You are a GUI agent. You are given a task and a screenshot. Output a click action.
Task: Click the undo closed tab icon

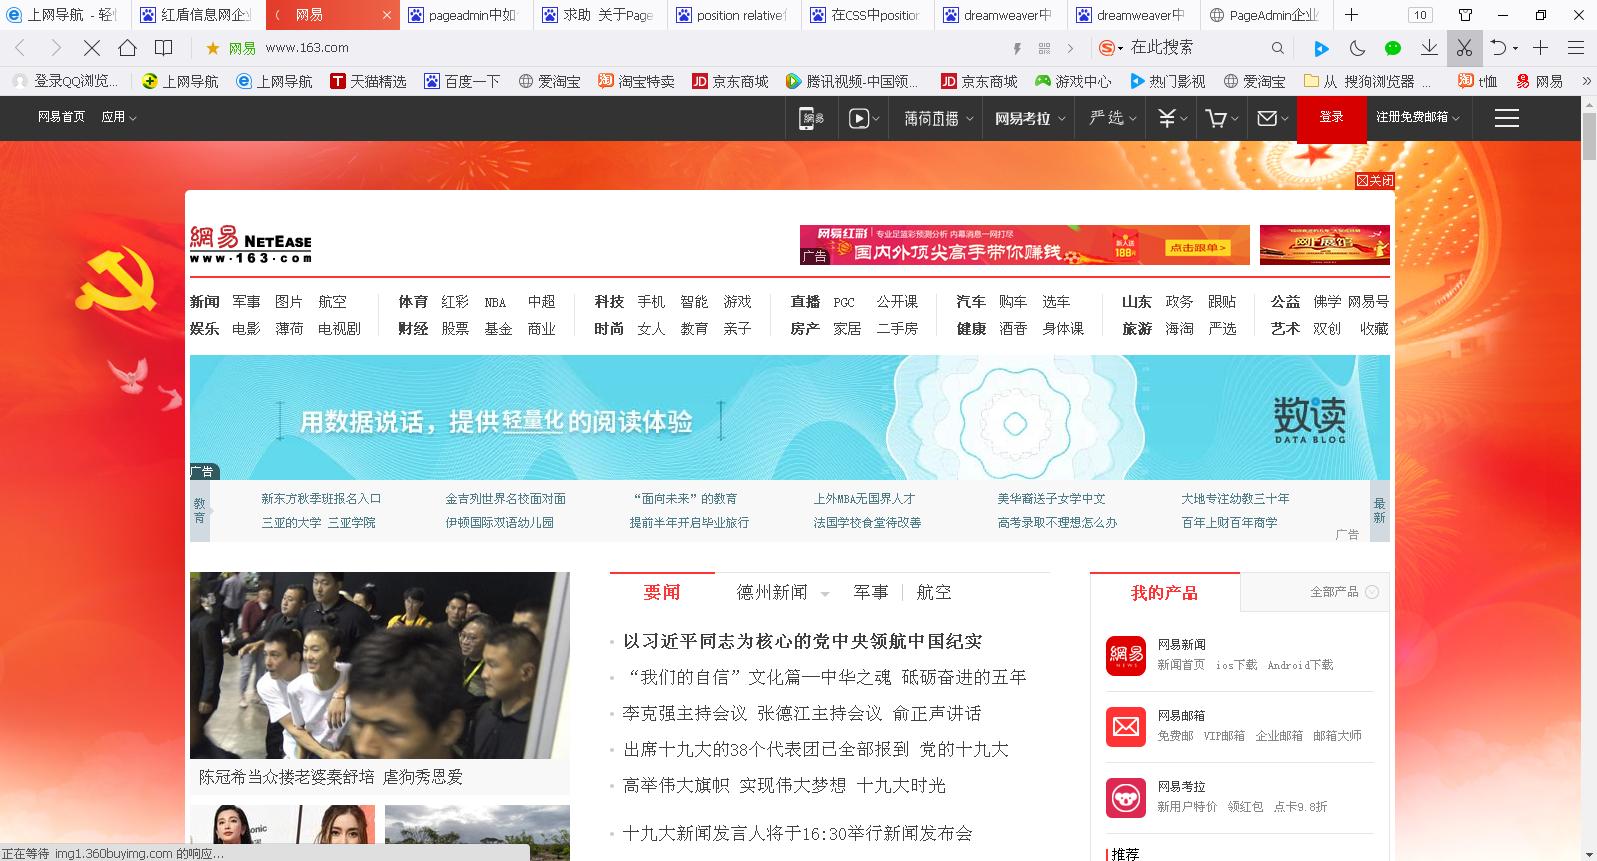tap(1499, 48)
